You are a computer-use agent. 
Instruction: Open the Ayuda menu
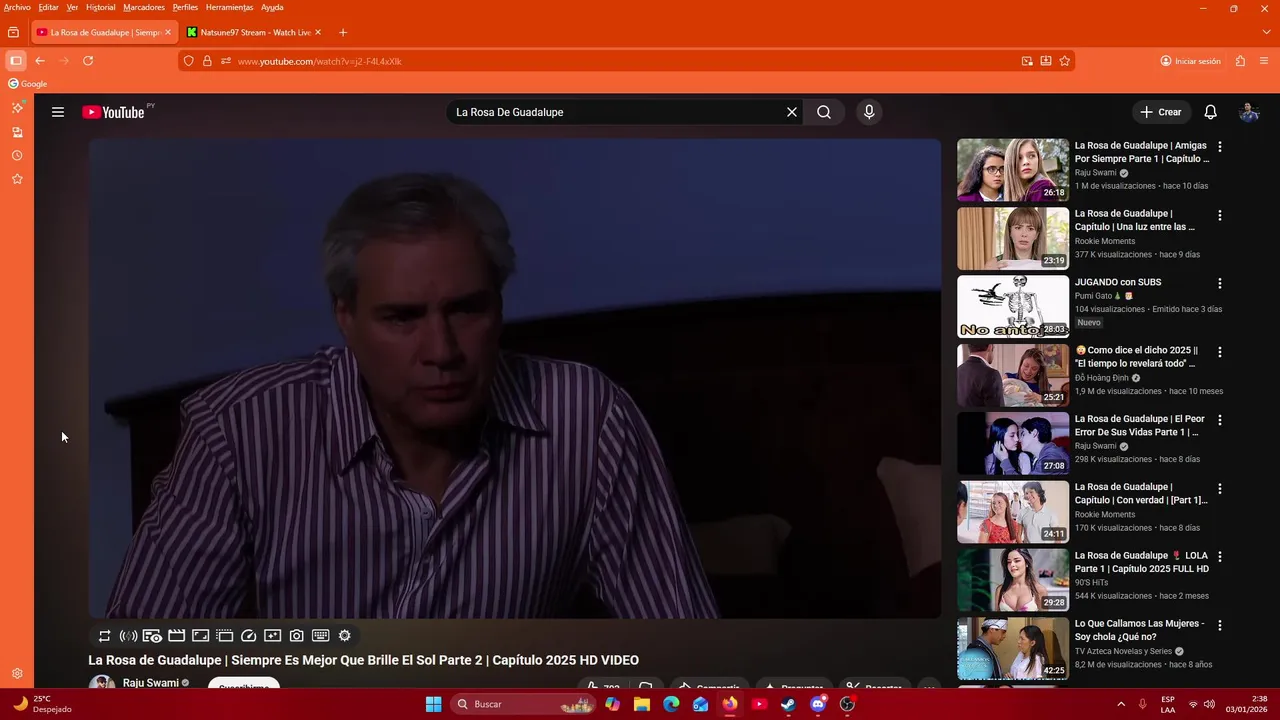click(x=272, y=7)
